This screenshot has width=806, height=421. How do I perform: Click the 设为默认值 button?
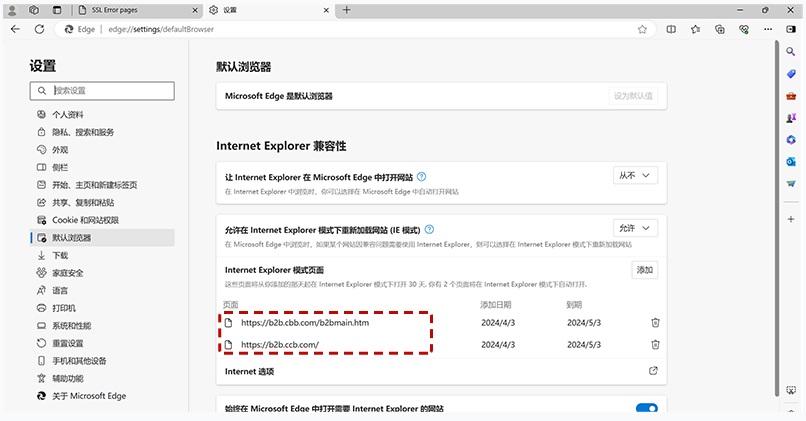click(x=633, y=96)
